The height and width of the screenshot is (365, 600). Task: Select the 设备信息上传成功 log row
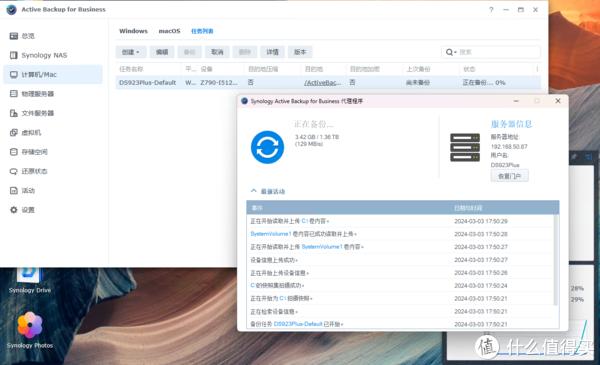click(x=400, y=260)
